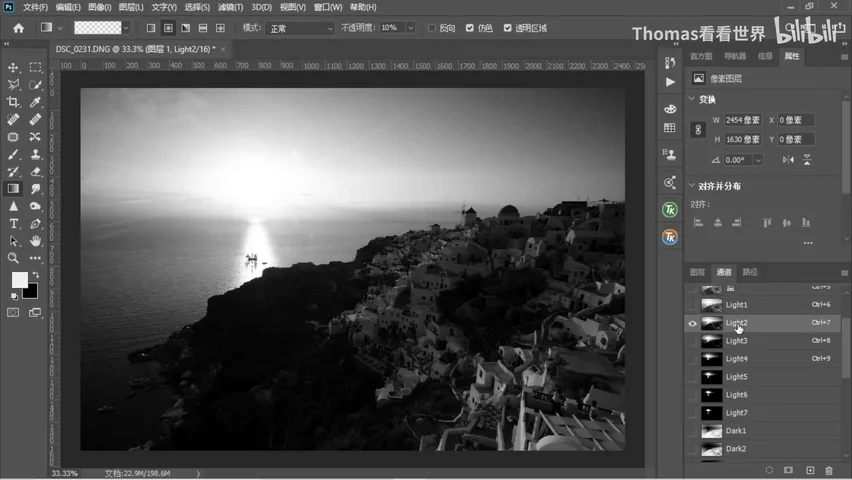Screen dimensions: 852x480
Task: Select the Brush tool
Action: point(13,154)
